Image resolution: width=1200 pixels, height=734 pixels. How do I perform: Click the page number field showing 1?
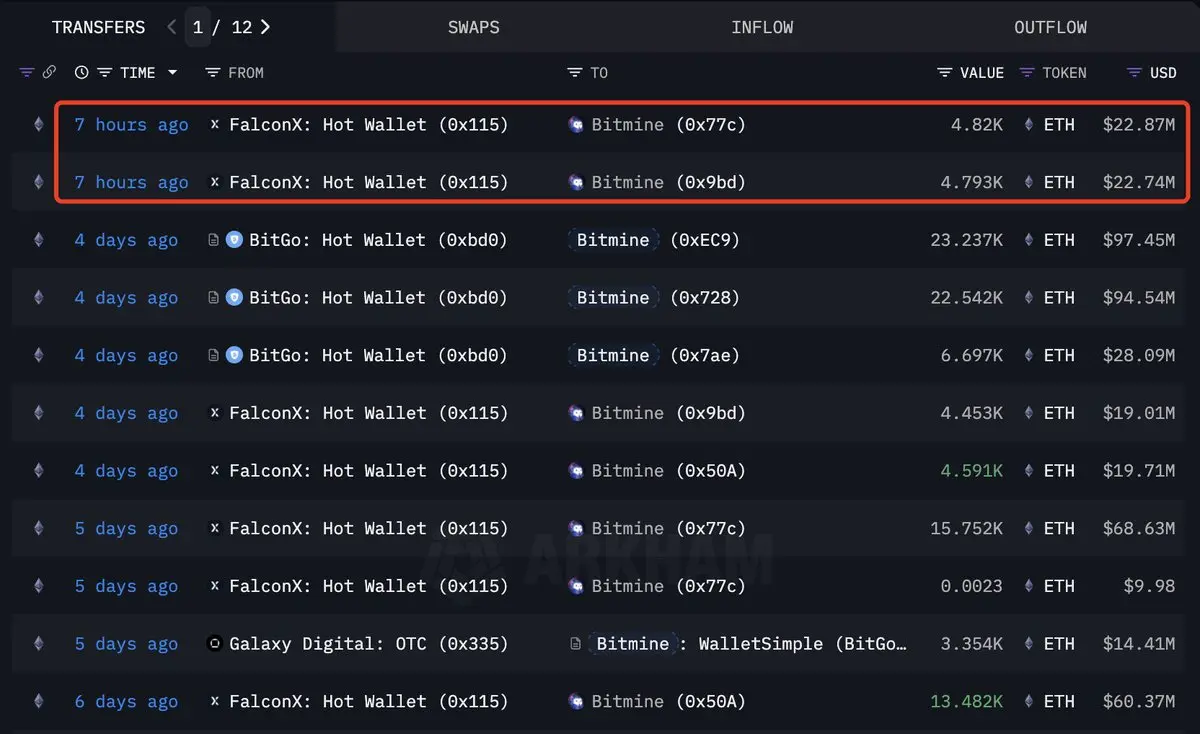198,27
